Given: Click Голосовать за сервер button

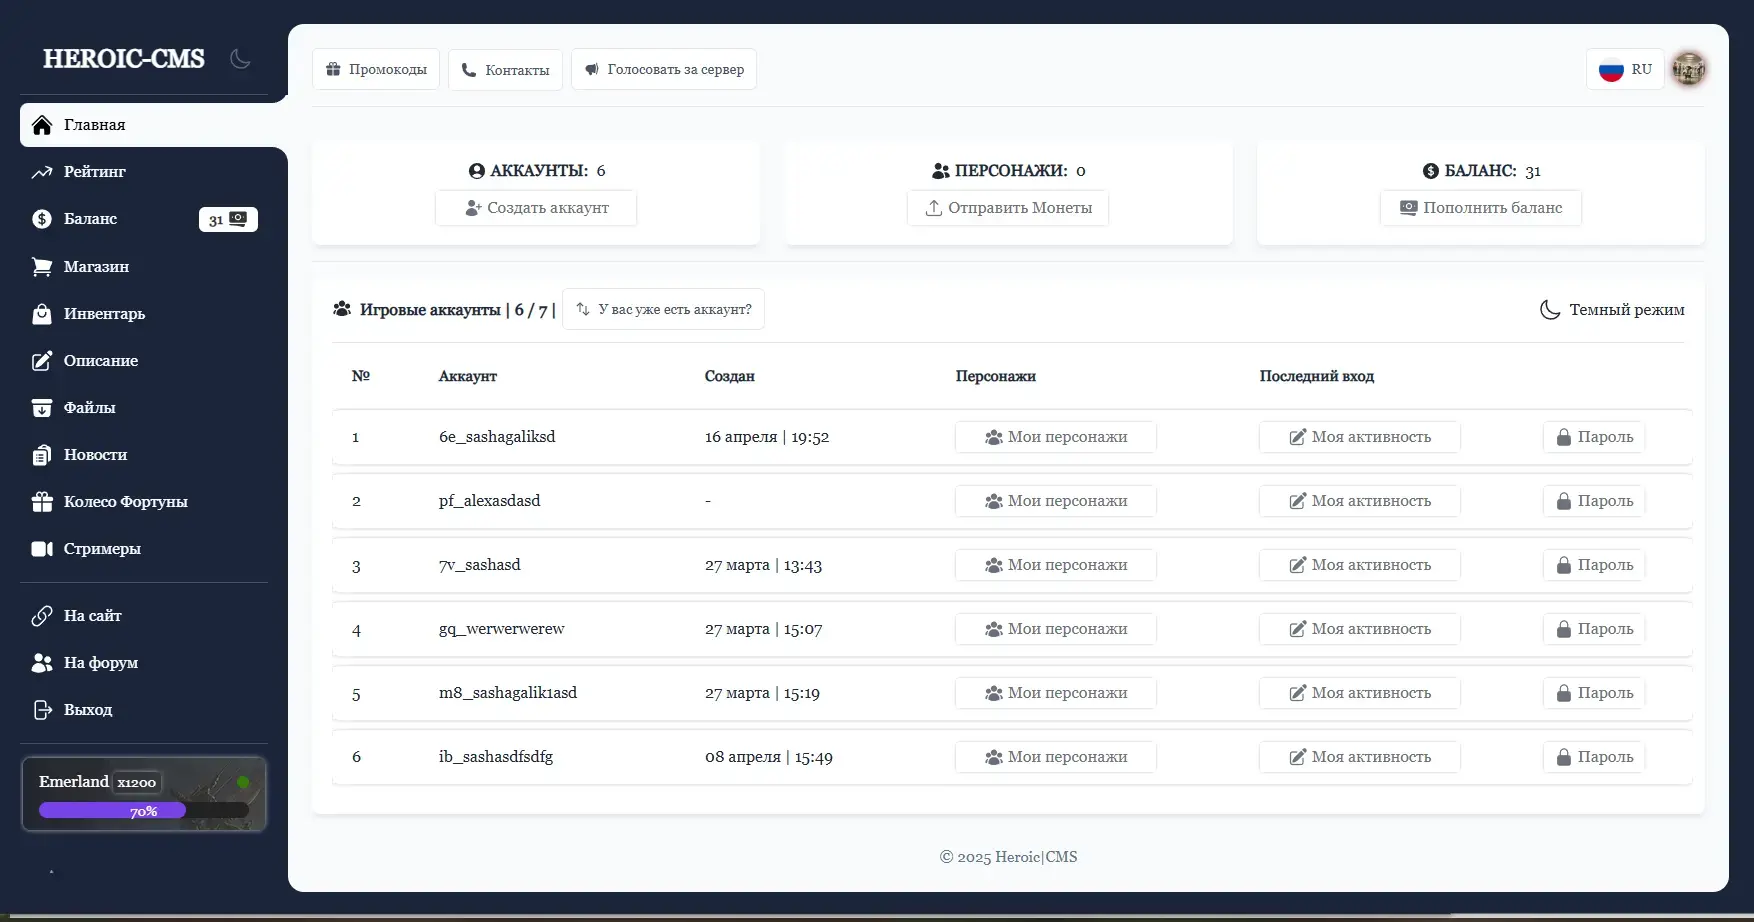Looking at the screenshot, I should click(x=664, y=69).
